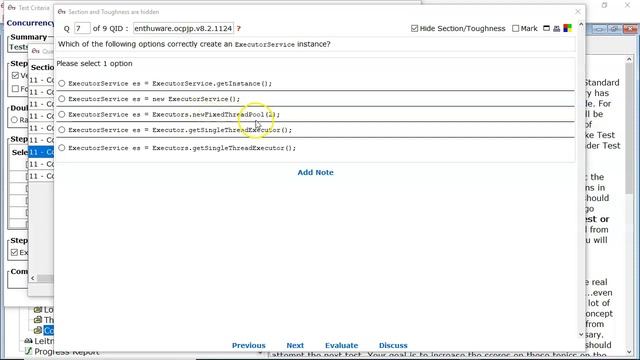
Task: Click the question dialog scroll-down arrow
Action: point(581,334)
